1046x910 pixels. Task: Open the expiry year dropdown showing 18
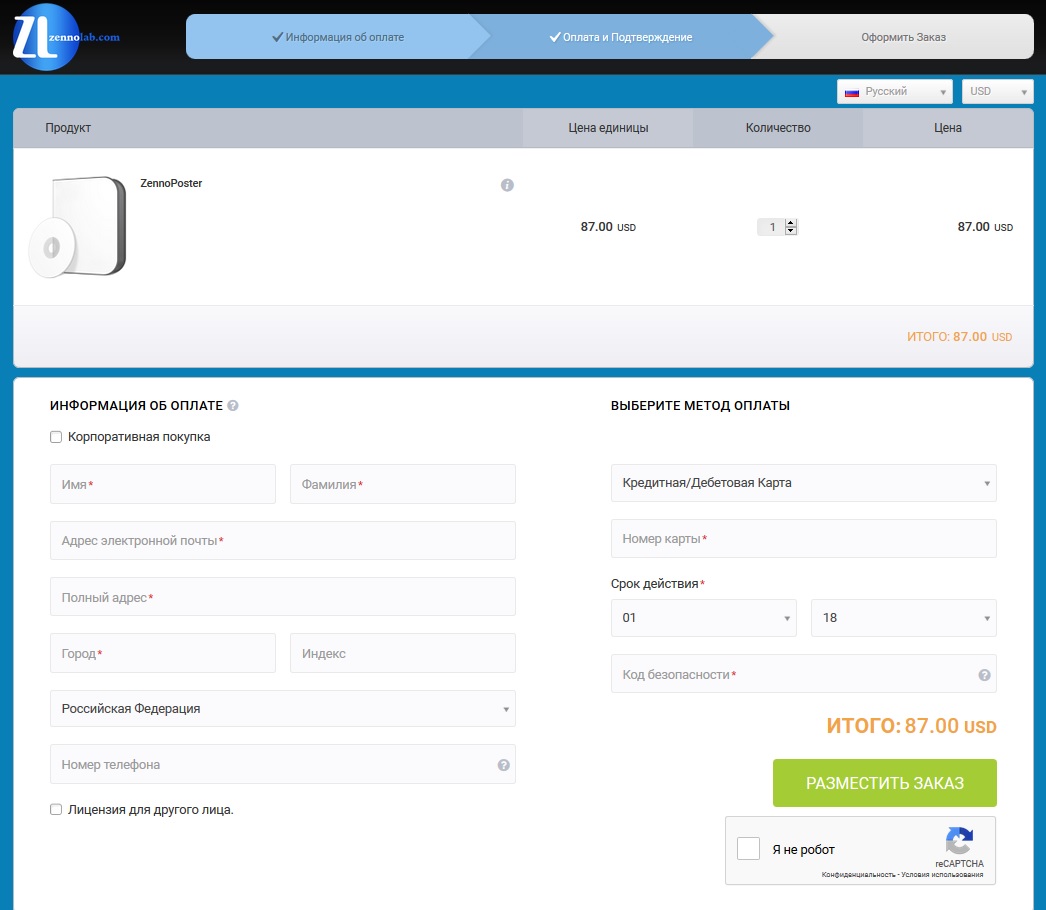click(x=904, y=618)
